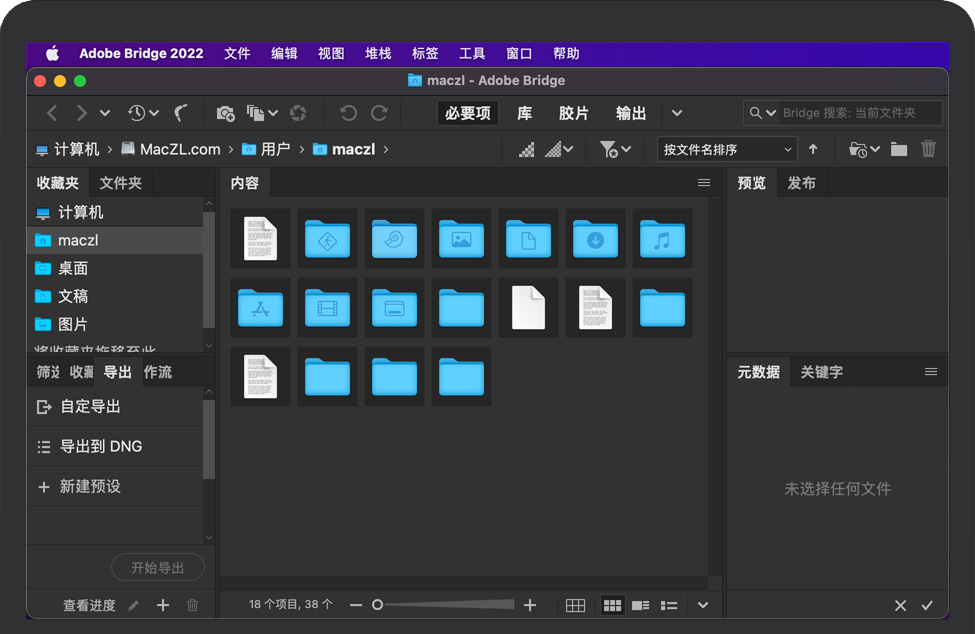Click the ascending sort order arrow

coord(813,149)
